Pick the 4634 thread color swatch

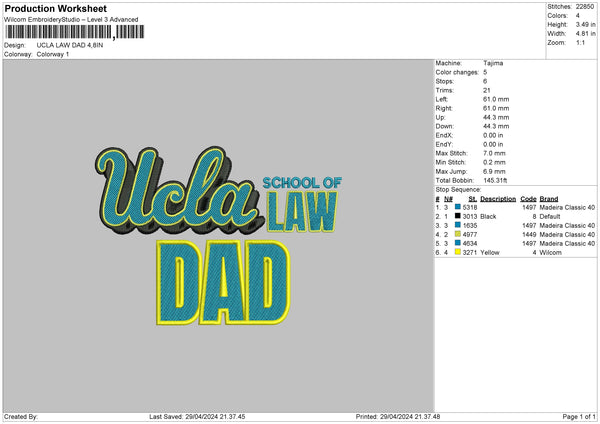click(x=458, y=243)
